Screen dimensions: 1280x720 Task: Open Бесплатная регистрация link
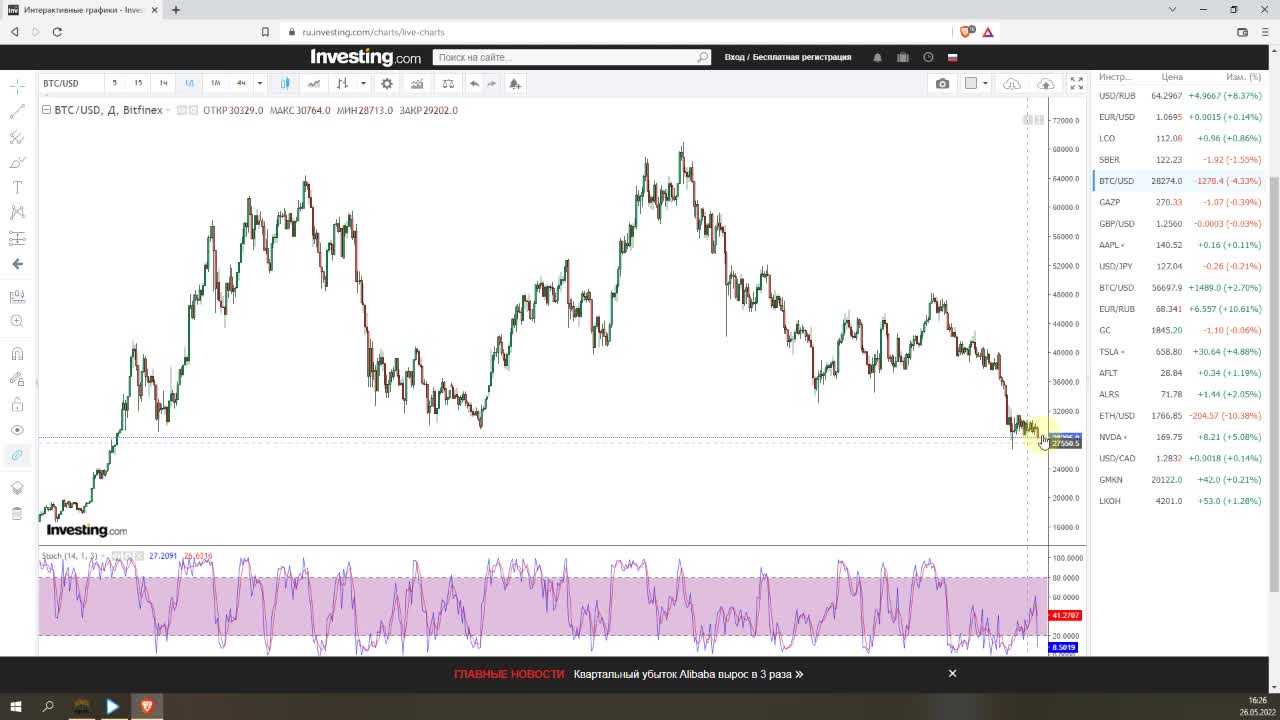pyautogui.click(x=802, y=57)
